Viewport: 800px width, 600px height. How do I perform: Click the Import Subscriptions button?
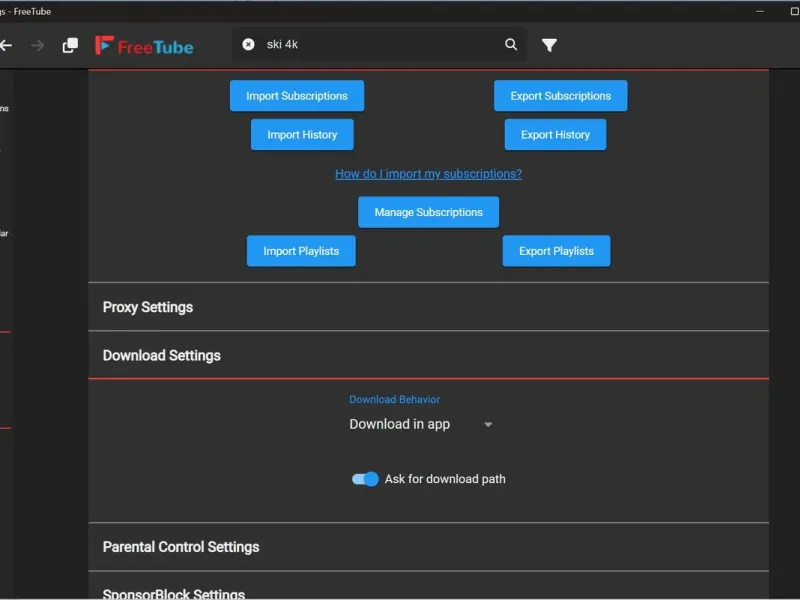tap(297, 96)
